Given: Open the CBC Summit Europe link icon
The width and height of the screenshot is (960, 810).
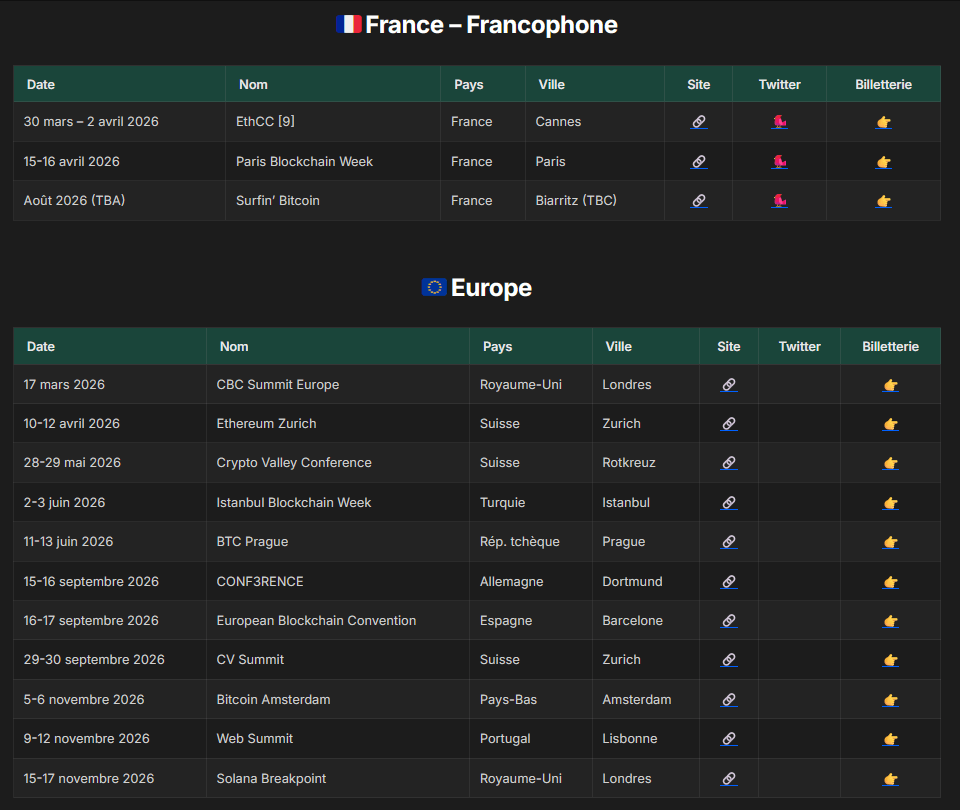Looking at the screenshot, I should pos(728,384).
